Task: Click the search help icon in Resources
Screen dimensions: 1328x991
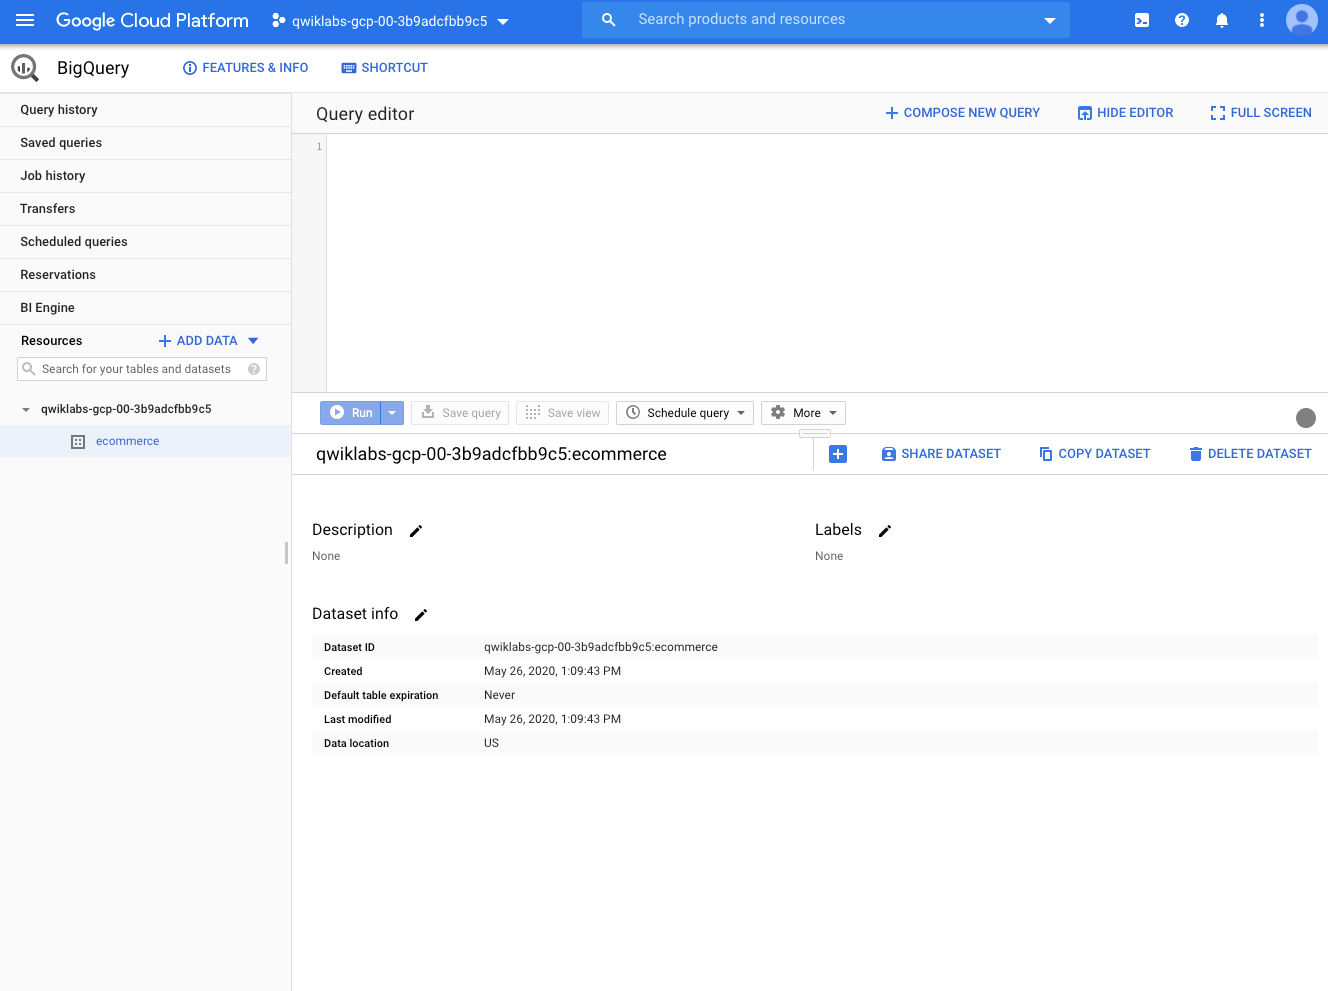Action: pyautogui.click(x=254, y=369)
